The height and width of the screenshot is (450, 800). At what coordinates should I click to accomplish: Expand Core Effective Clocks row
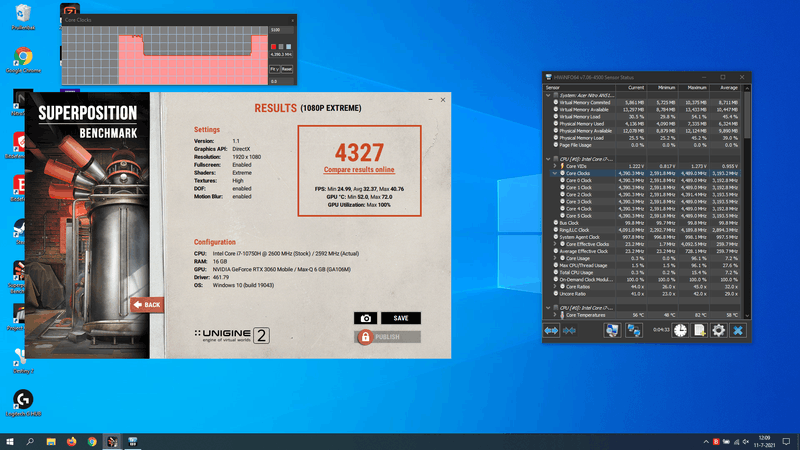[555, 244]
